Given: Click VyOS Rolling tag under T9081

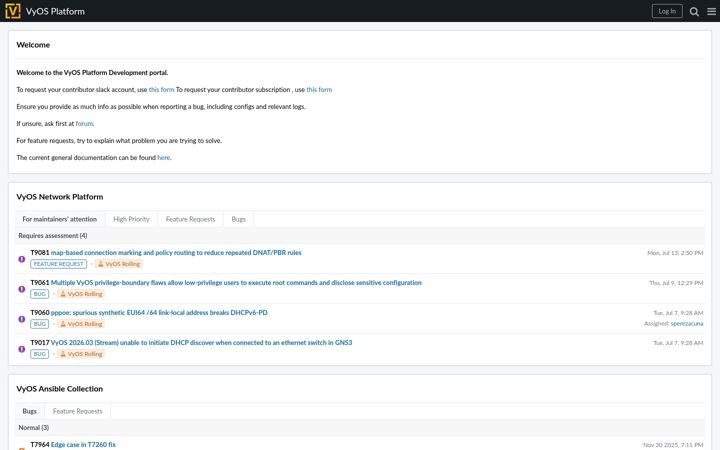Looking at the screenshot, I should [119, 264].
